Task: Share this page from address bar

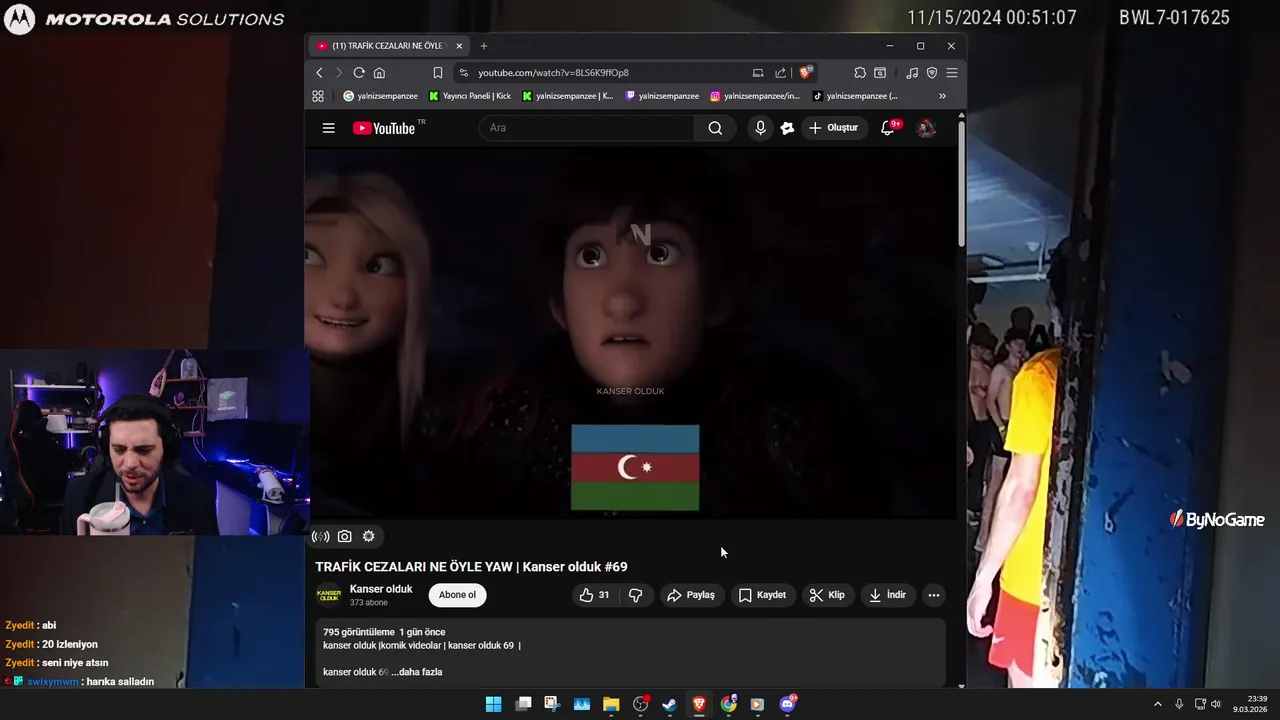Action: [x=781, y=73]
